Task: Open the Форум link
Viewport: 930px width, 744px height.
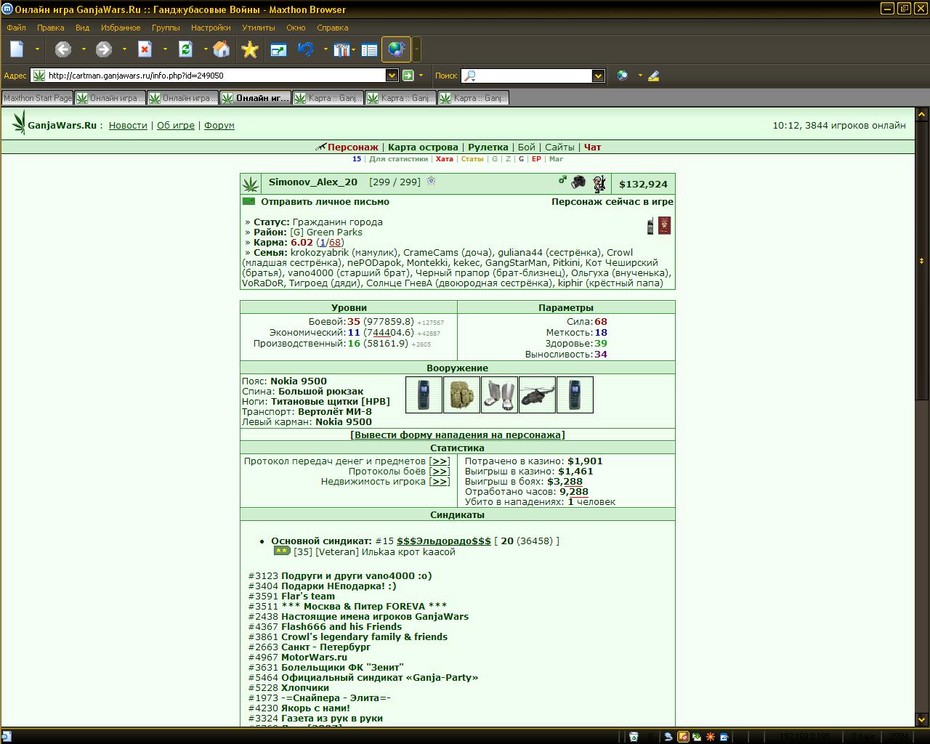Action: pyautogui.click(x=219, y=125)
